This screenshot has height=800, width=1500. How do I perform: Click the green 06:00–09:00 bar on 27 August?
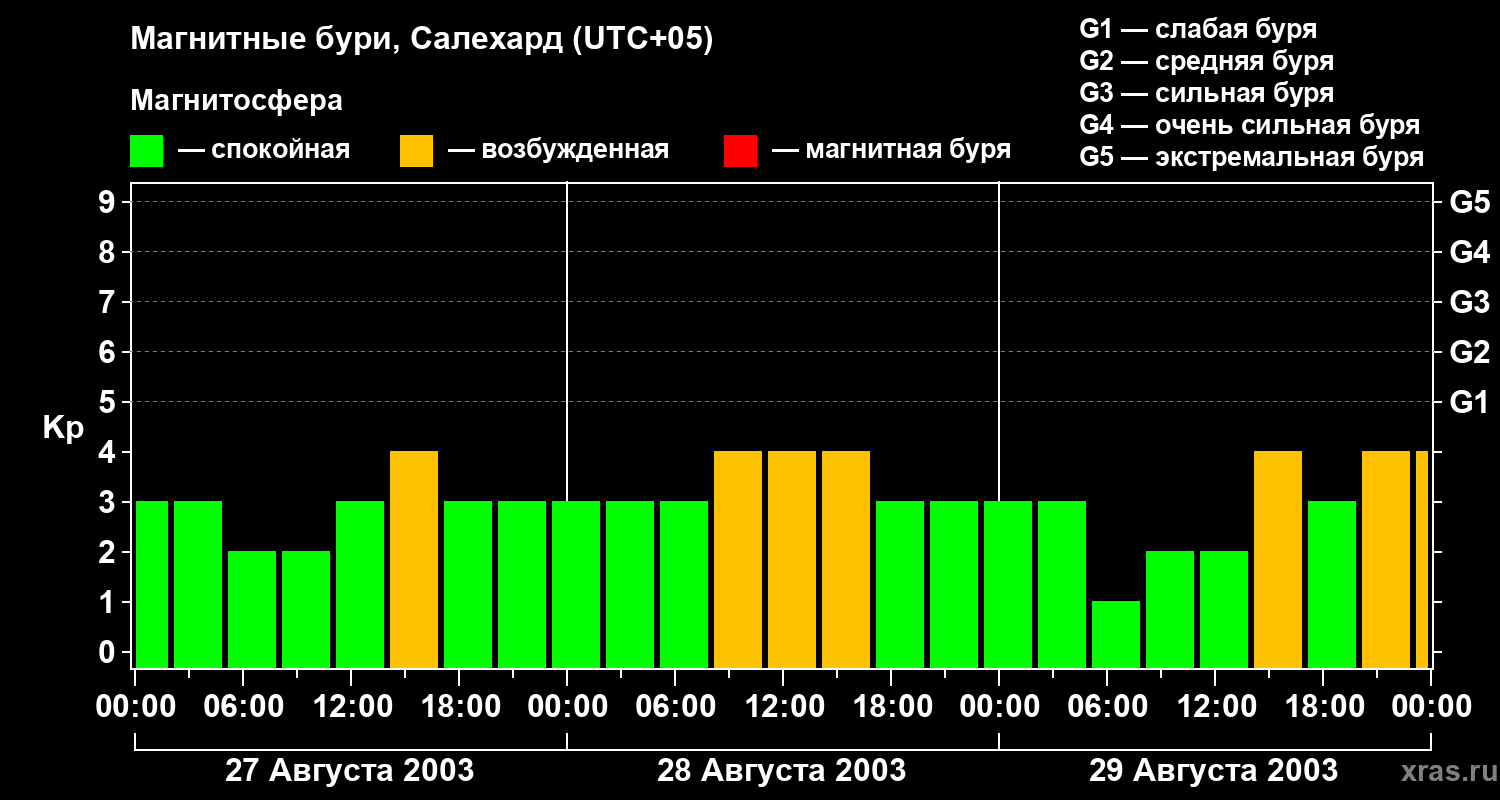pos(252,610)
